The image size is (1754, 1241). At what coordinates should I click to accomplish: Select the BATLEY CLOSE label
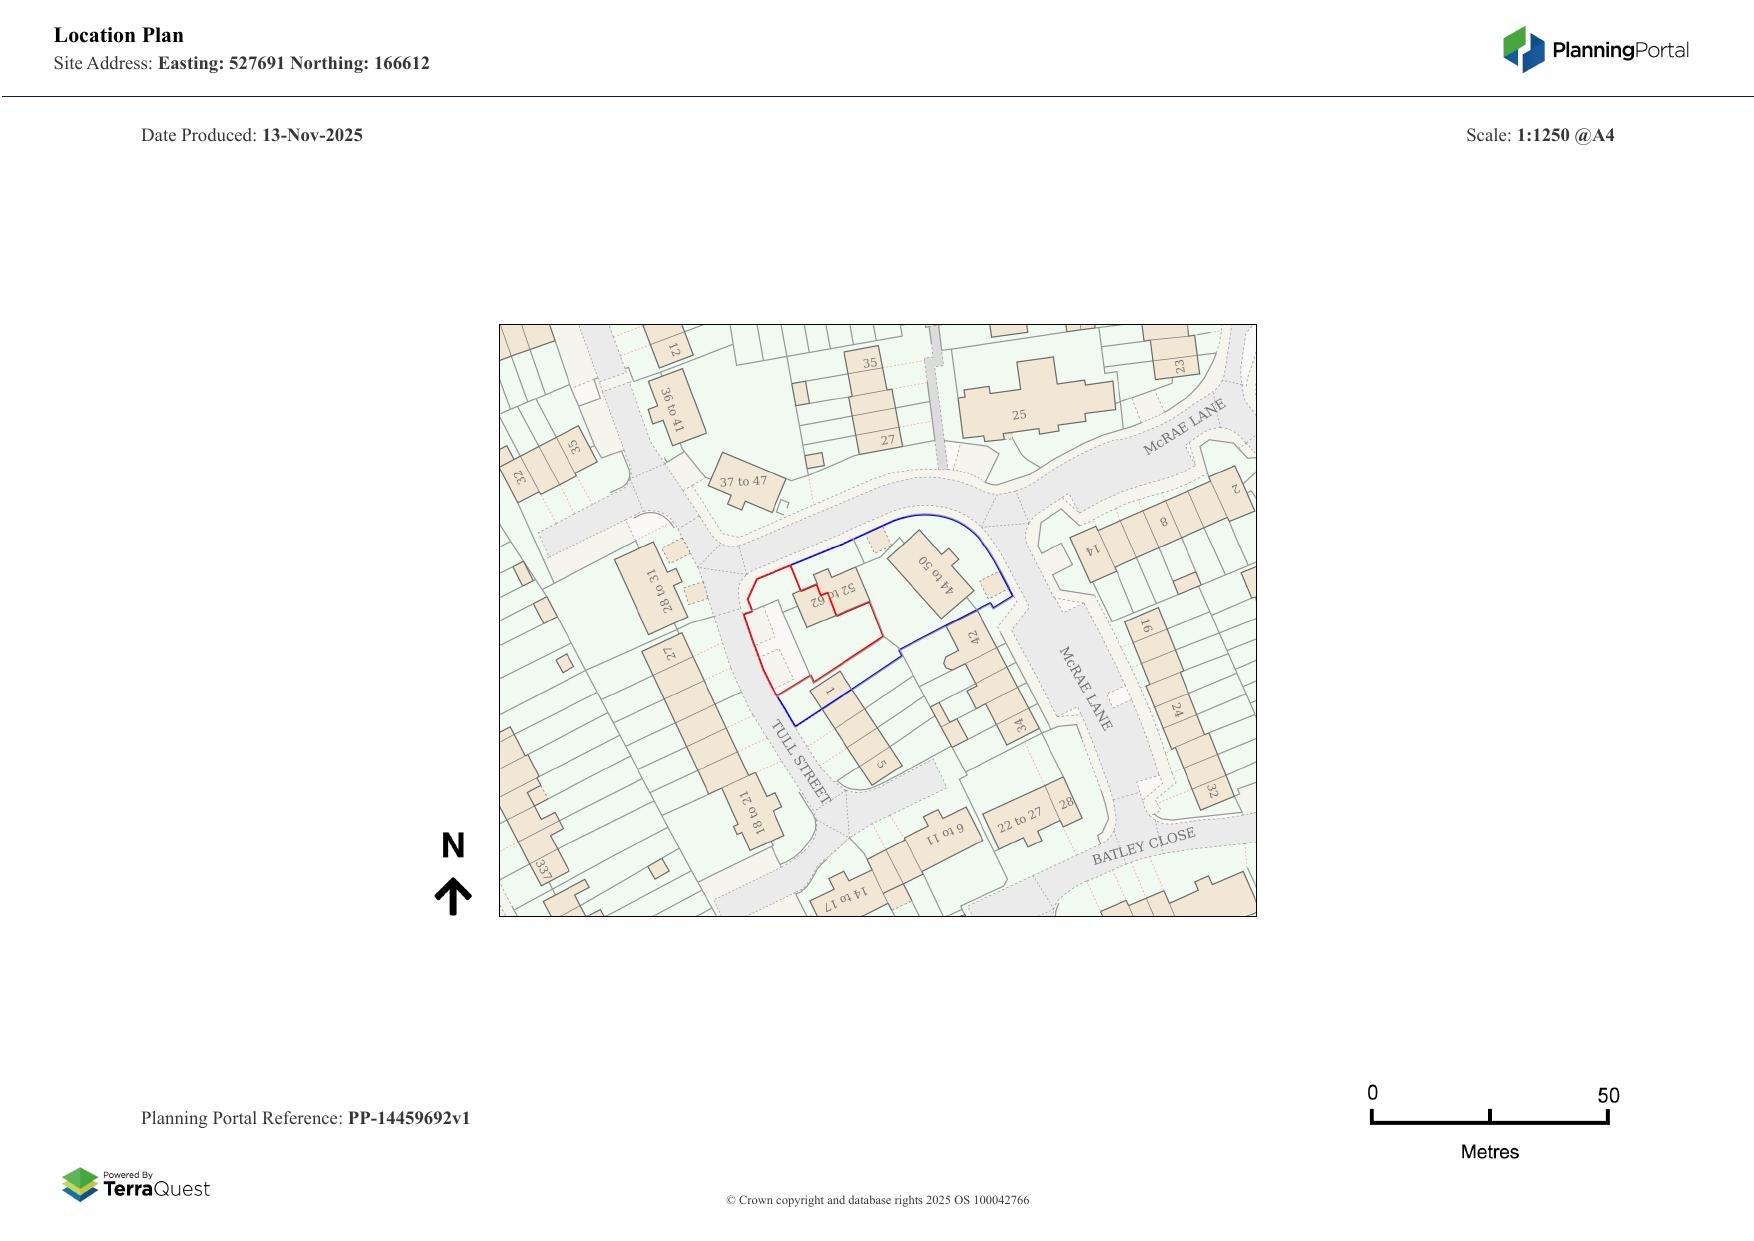pos(1145,843)
